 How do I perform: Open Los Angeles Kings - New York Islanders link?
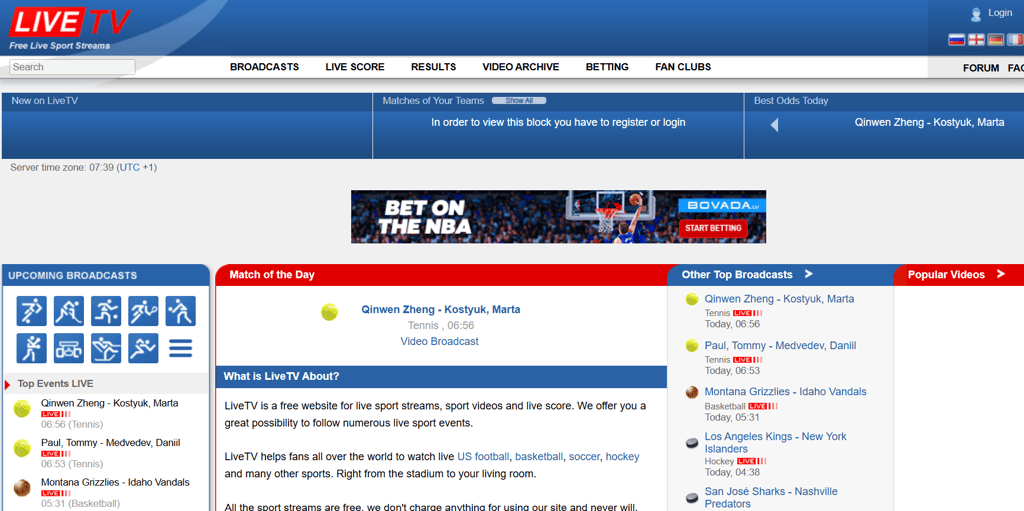point(775,443)
